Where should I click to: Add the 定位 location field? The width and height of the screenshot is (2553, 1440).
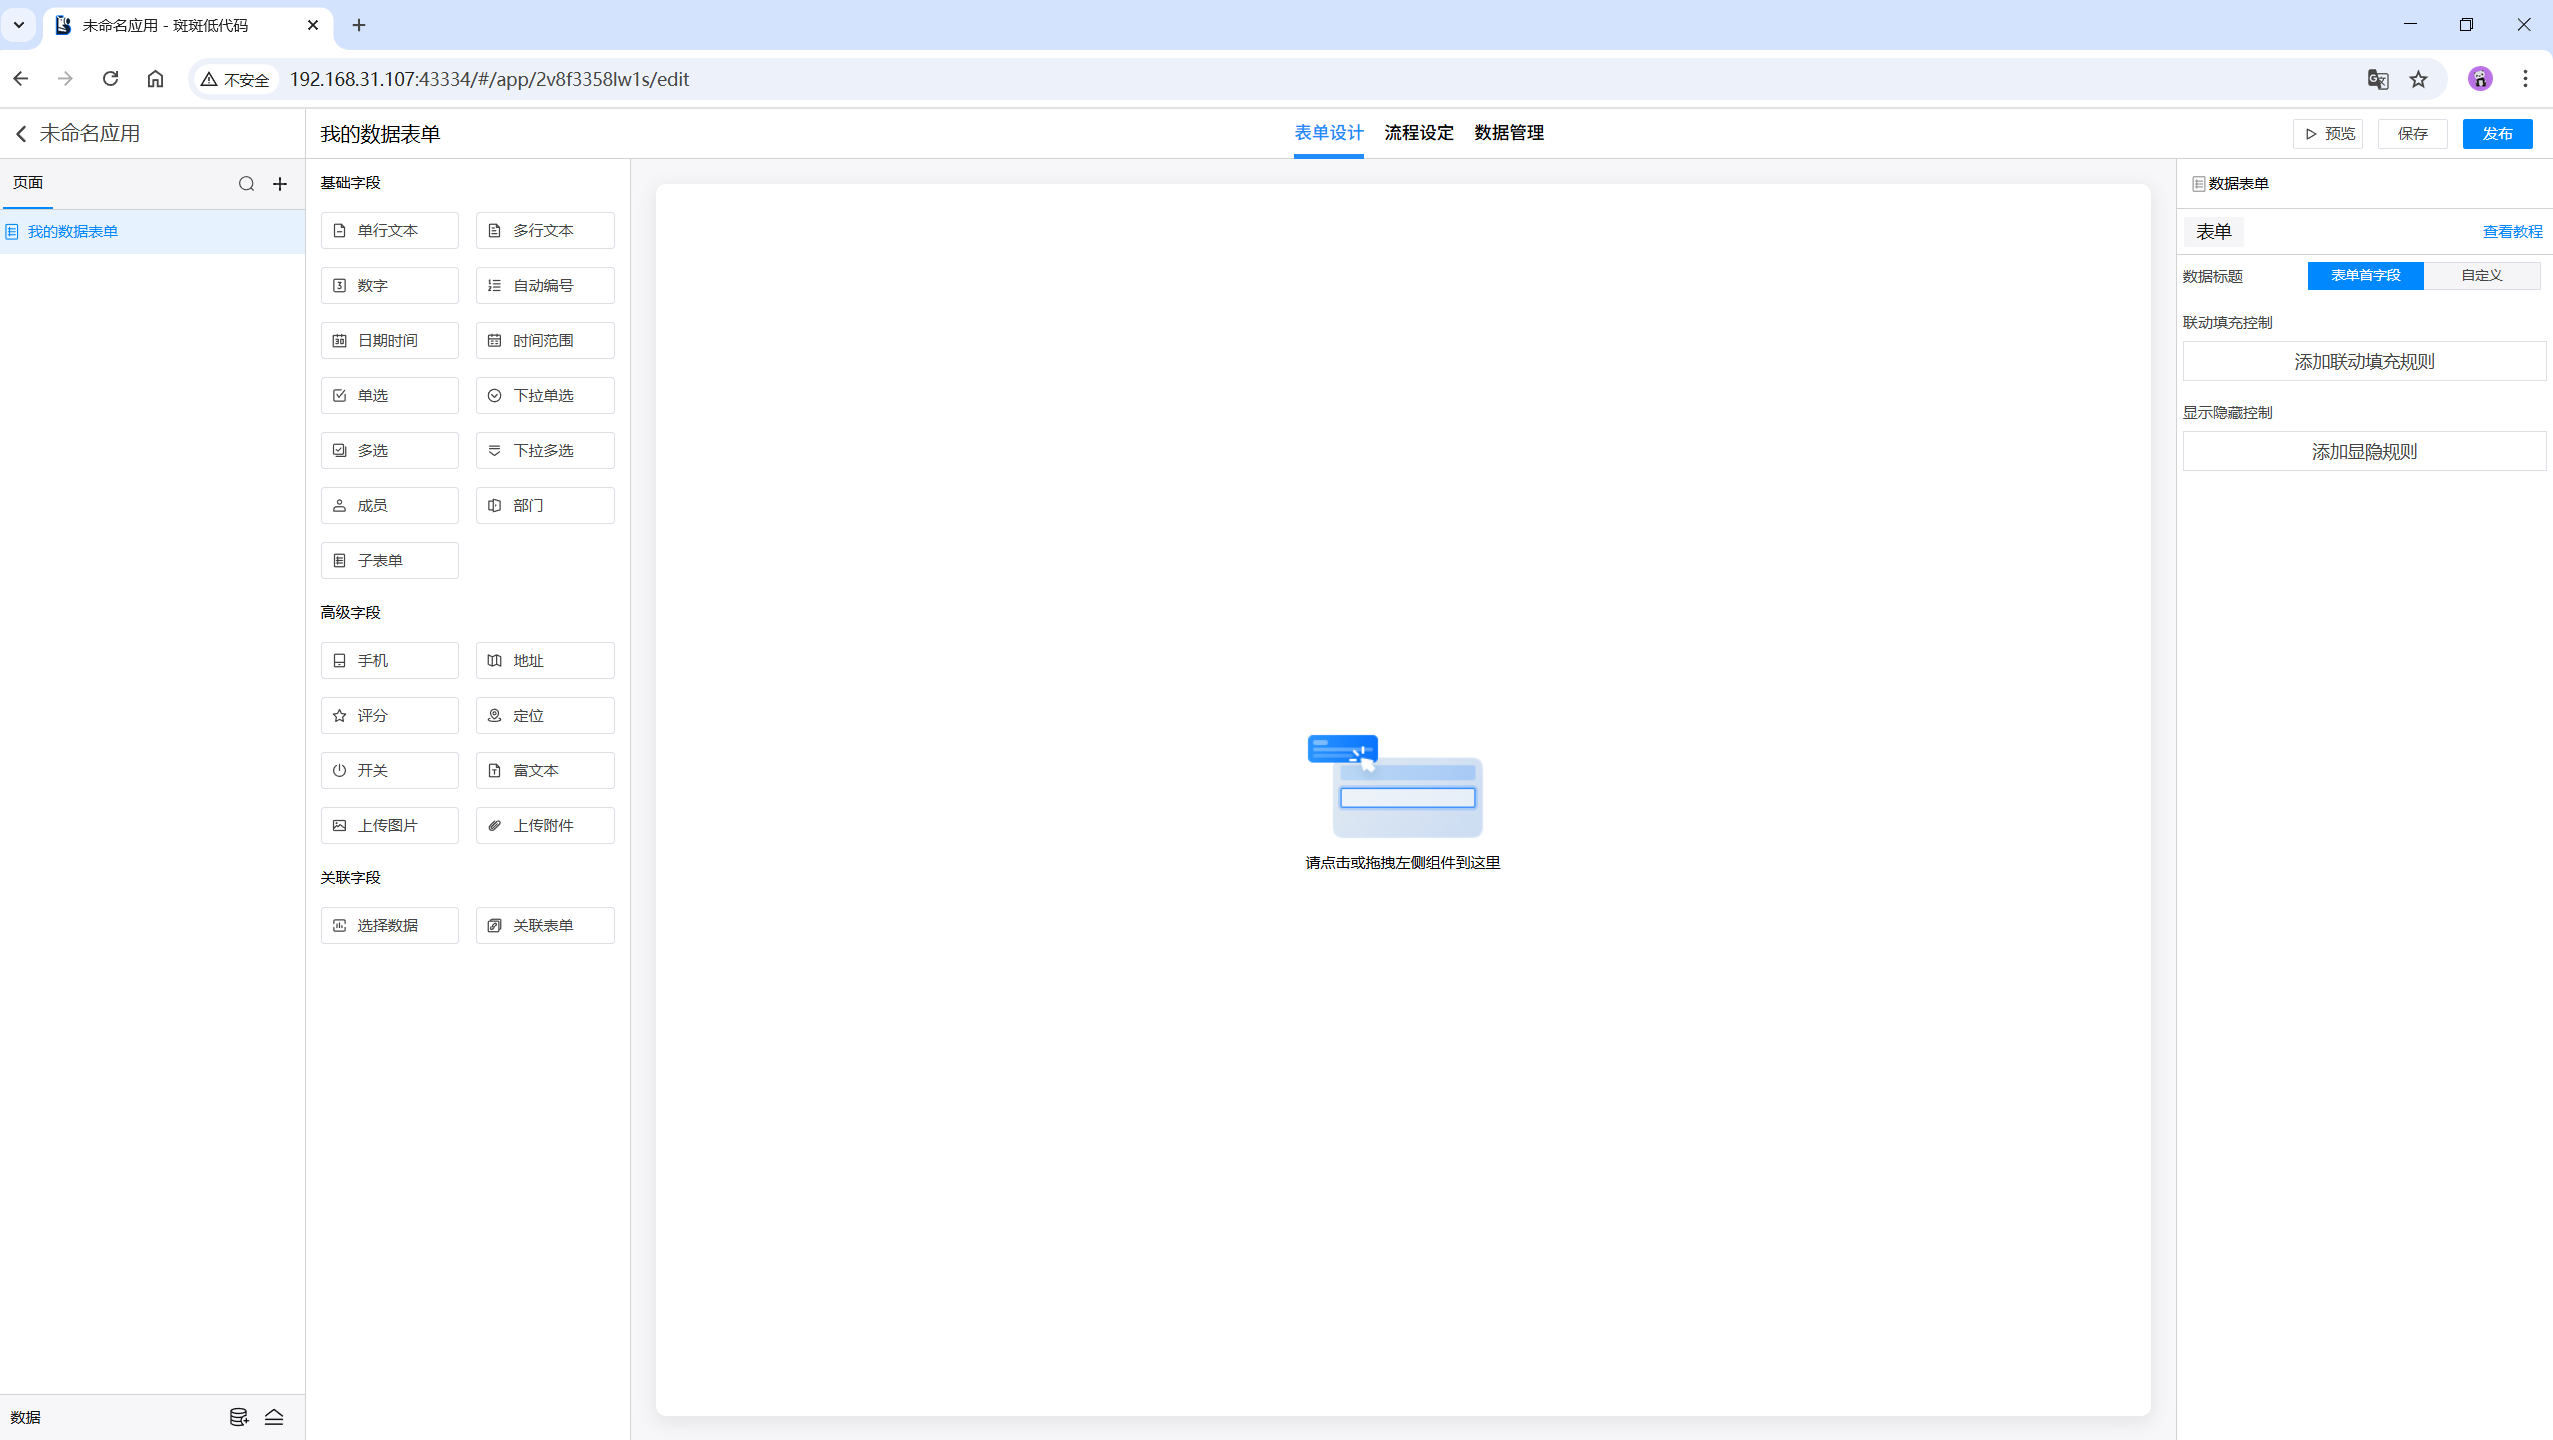[544, 715]
